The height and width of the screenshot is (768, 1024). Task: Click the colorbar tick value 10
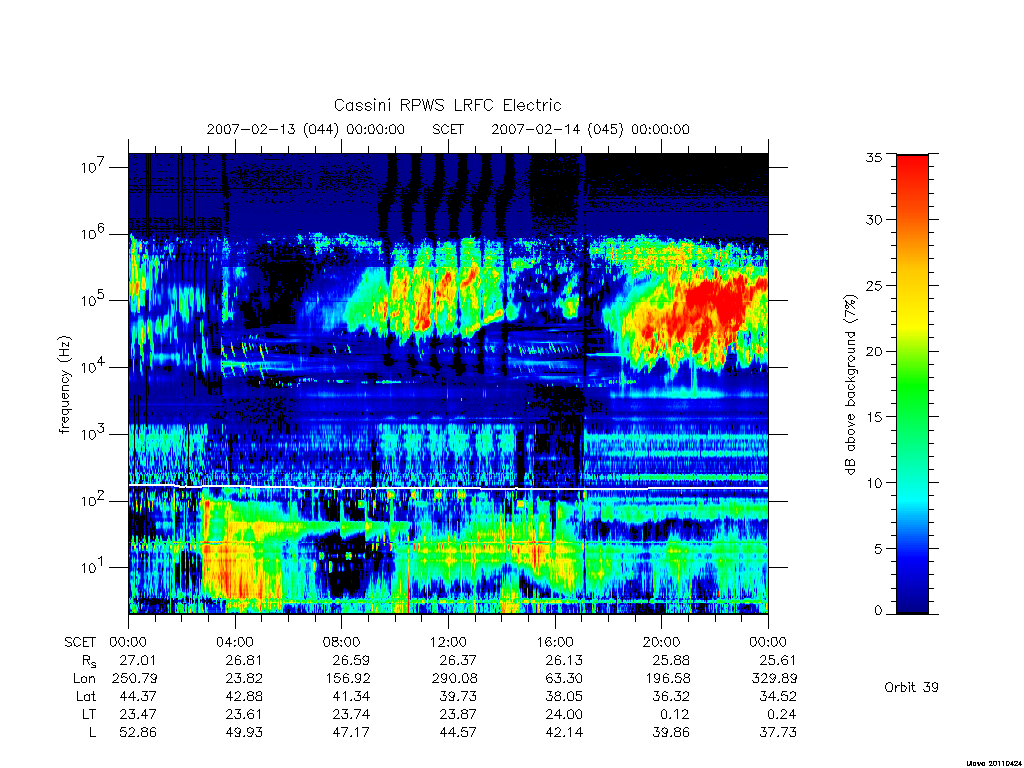click(874, 483)
